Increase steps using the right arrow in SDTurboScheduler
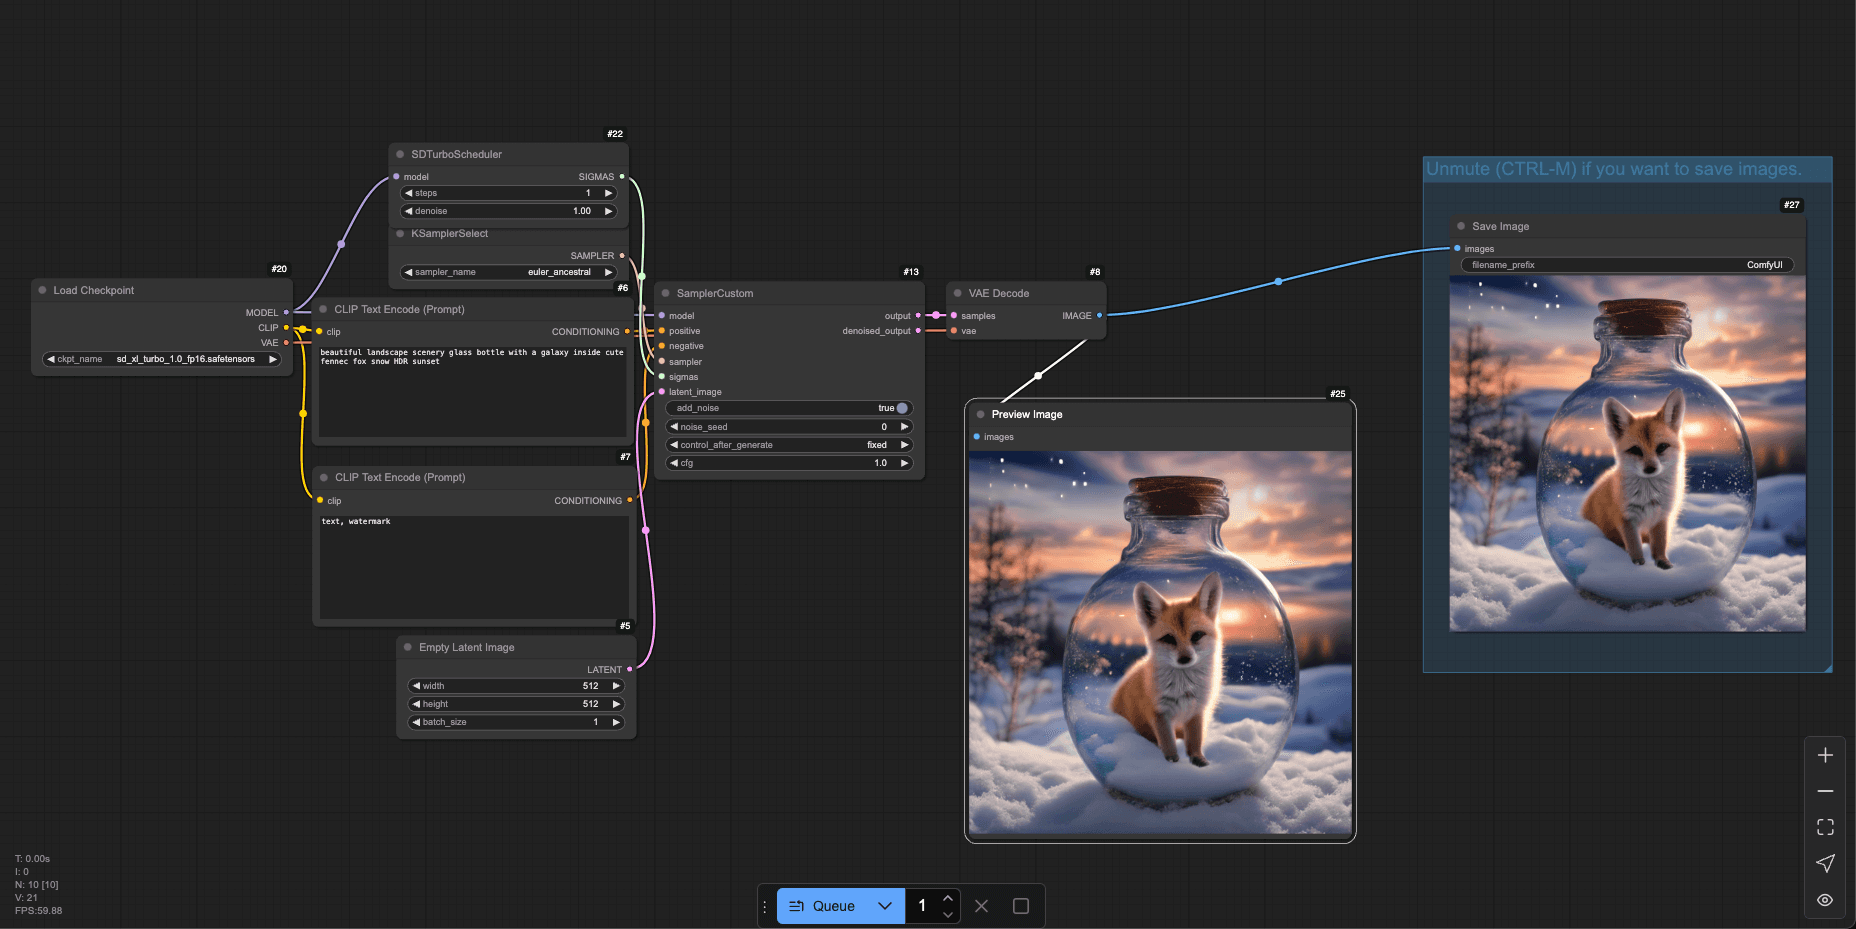Image resolution: width=1856 pixels, height=929 pixels. point(608,192)
